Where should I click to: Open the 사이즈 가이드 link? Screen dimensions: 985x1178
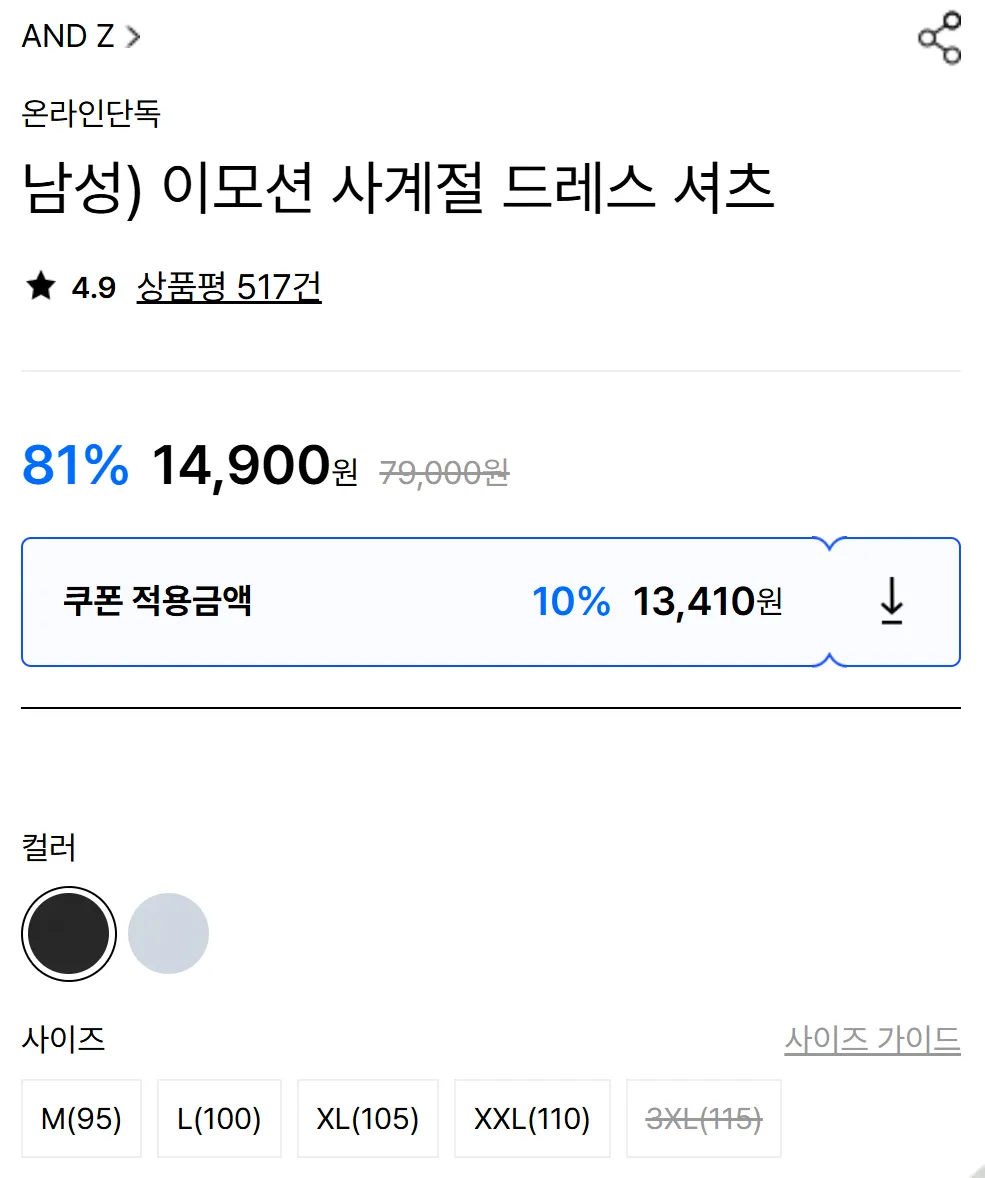point(872,1040)
